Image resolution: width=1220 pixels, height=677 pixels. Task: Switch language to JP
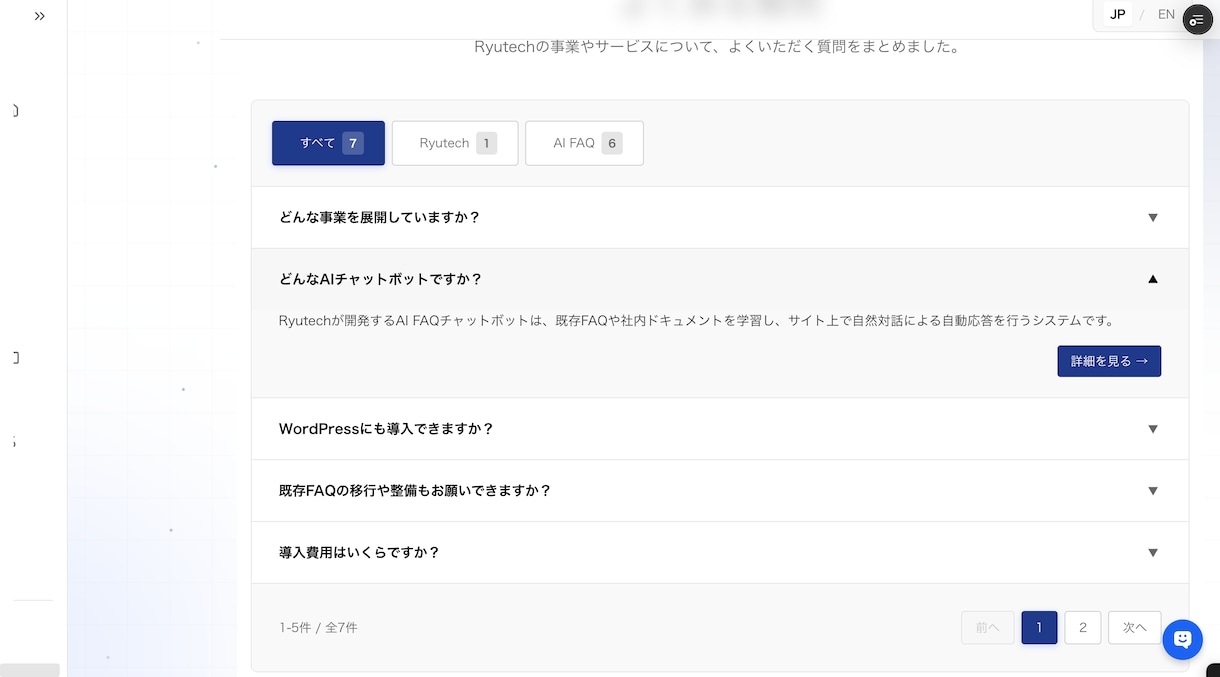(x=1118, y=14)
